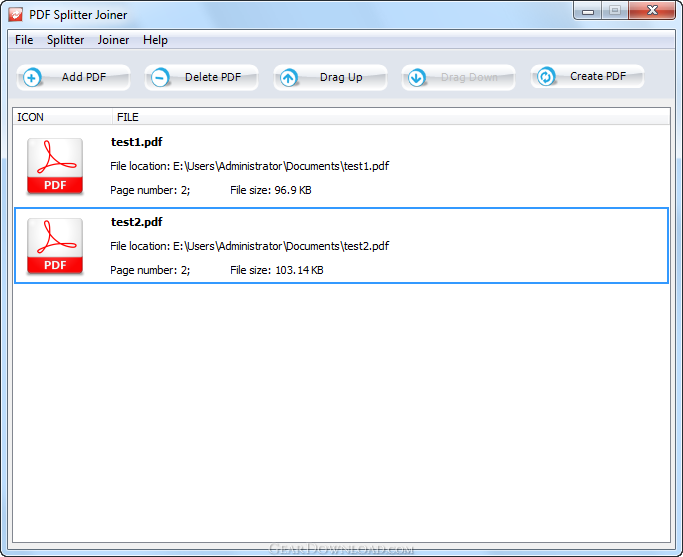Click the file size 96.9 KB text
The width and height of the screenshot is (683, 557).
pos(270,190)
